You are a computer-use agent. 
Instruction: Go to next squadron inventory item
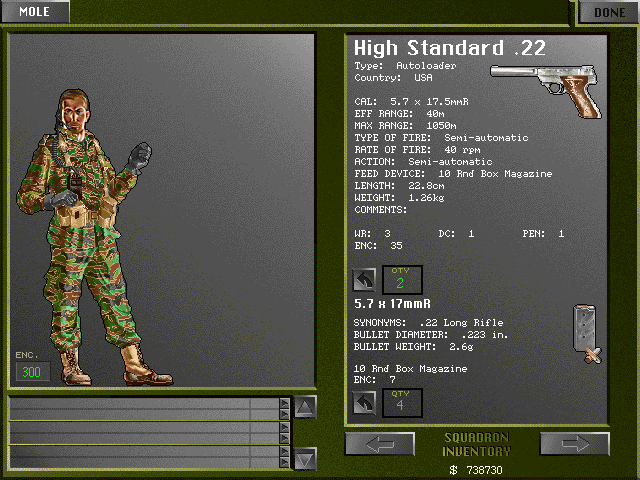click(x=575, y=444)
